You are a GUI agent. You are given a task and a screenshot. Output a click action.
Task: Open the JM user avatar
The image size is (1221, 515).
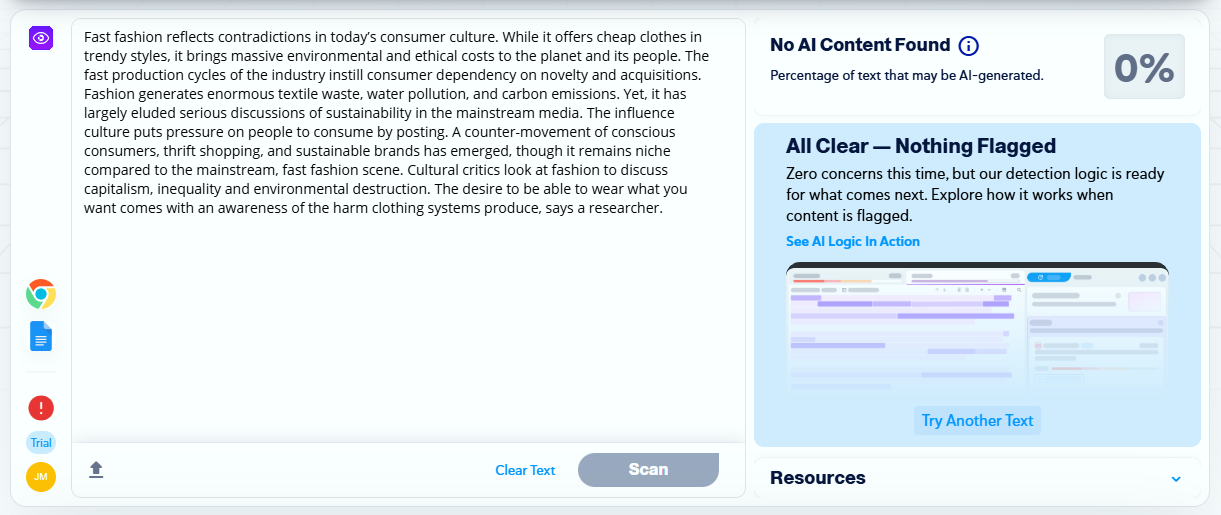(x=41, y=477)
